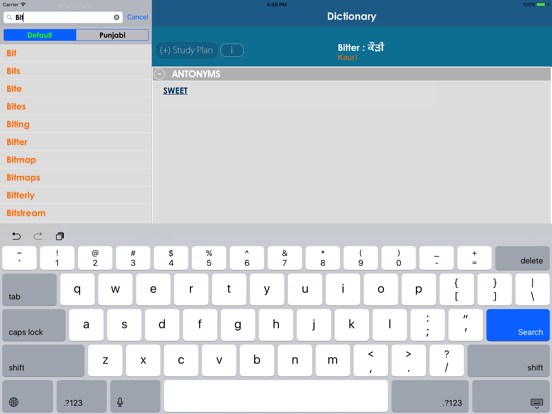Image resolution: width=552 pixels, height=414 pixels.
Task: Tap the letter m key
Action: [x=333, y=360]
